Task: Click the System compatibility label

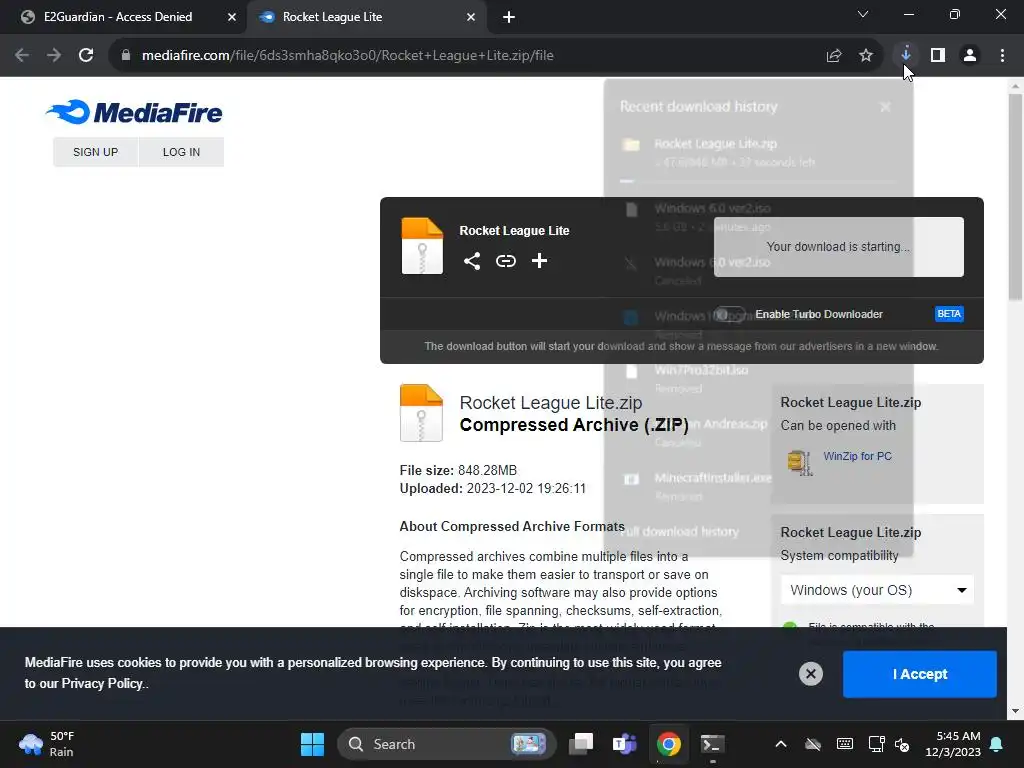Action: (x=839, y=556)
